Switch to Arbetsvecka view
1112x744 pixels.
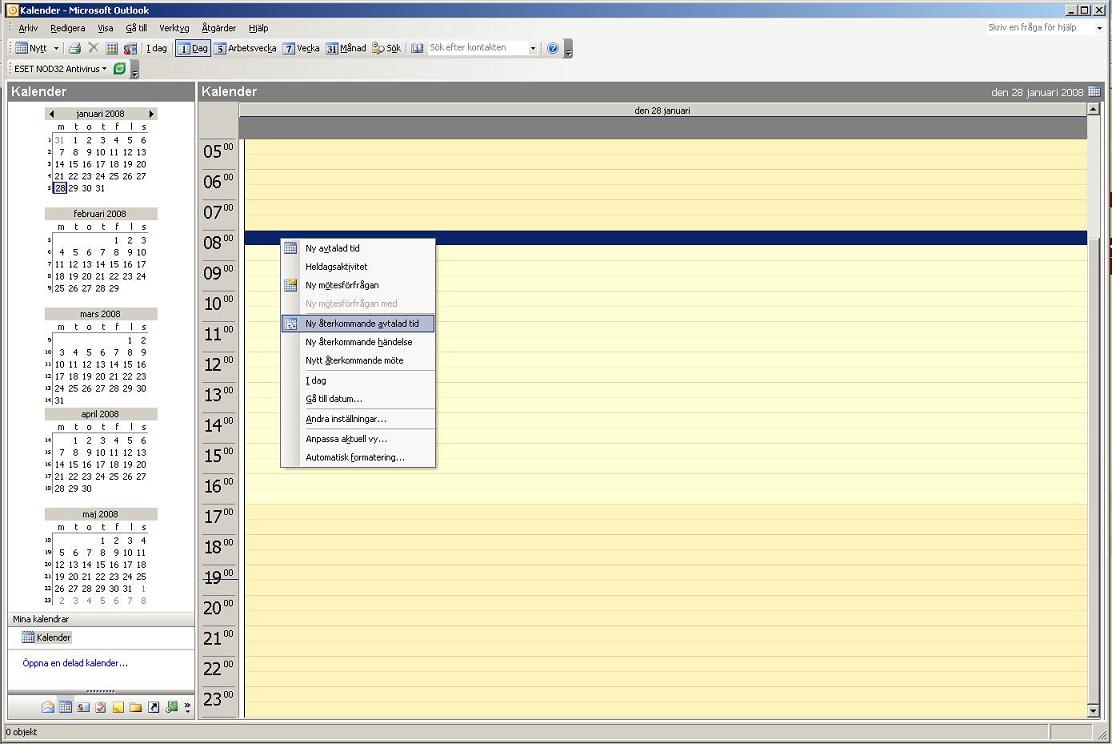click(245, 48)
